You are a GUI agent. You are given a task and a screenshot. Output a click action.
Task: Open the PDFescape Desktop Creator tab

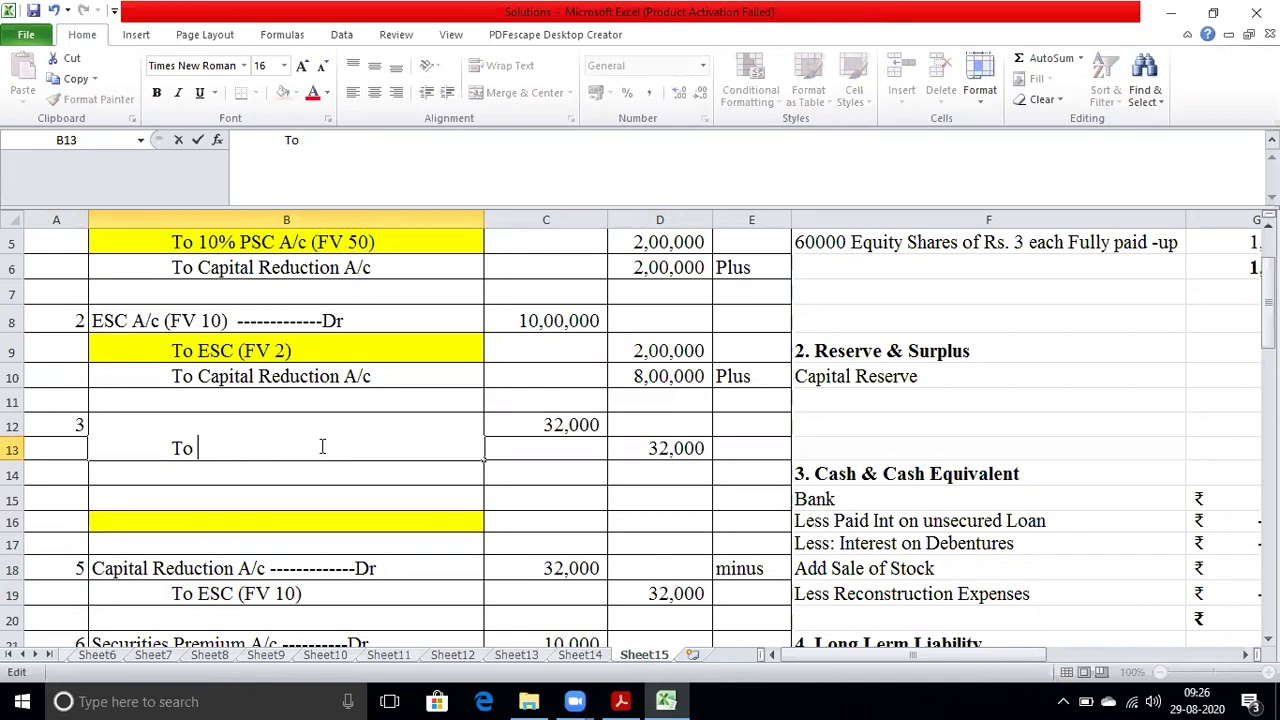point(555,35)
